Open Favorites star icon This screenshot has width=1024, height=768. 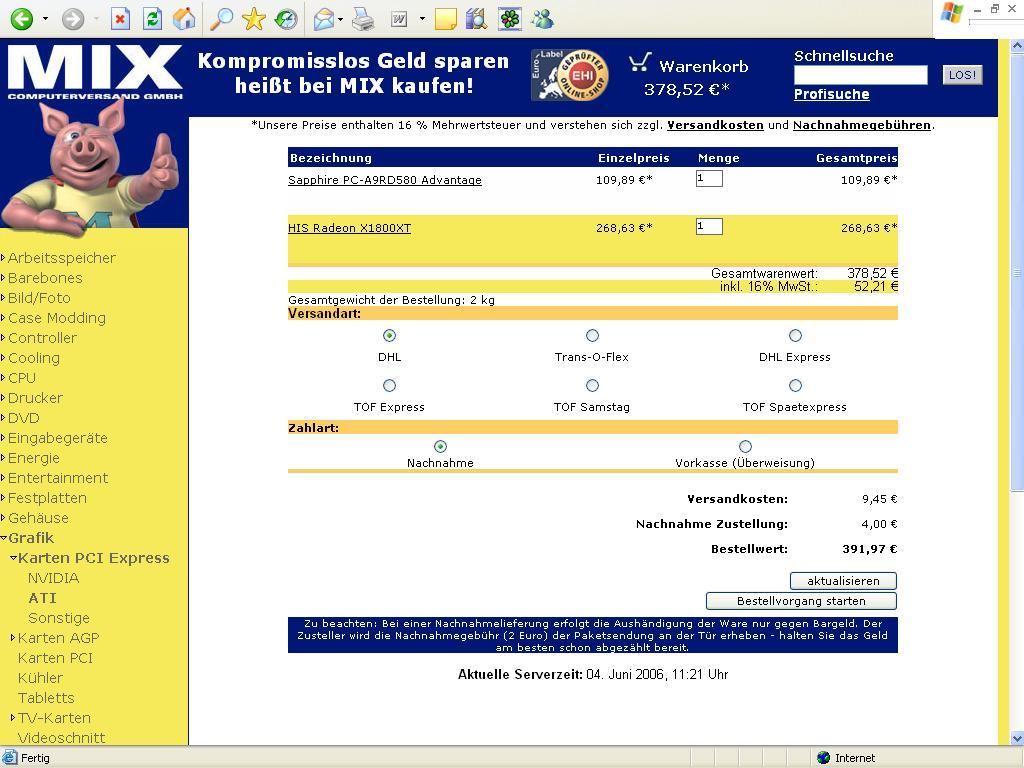tap(253, 19)
